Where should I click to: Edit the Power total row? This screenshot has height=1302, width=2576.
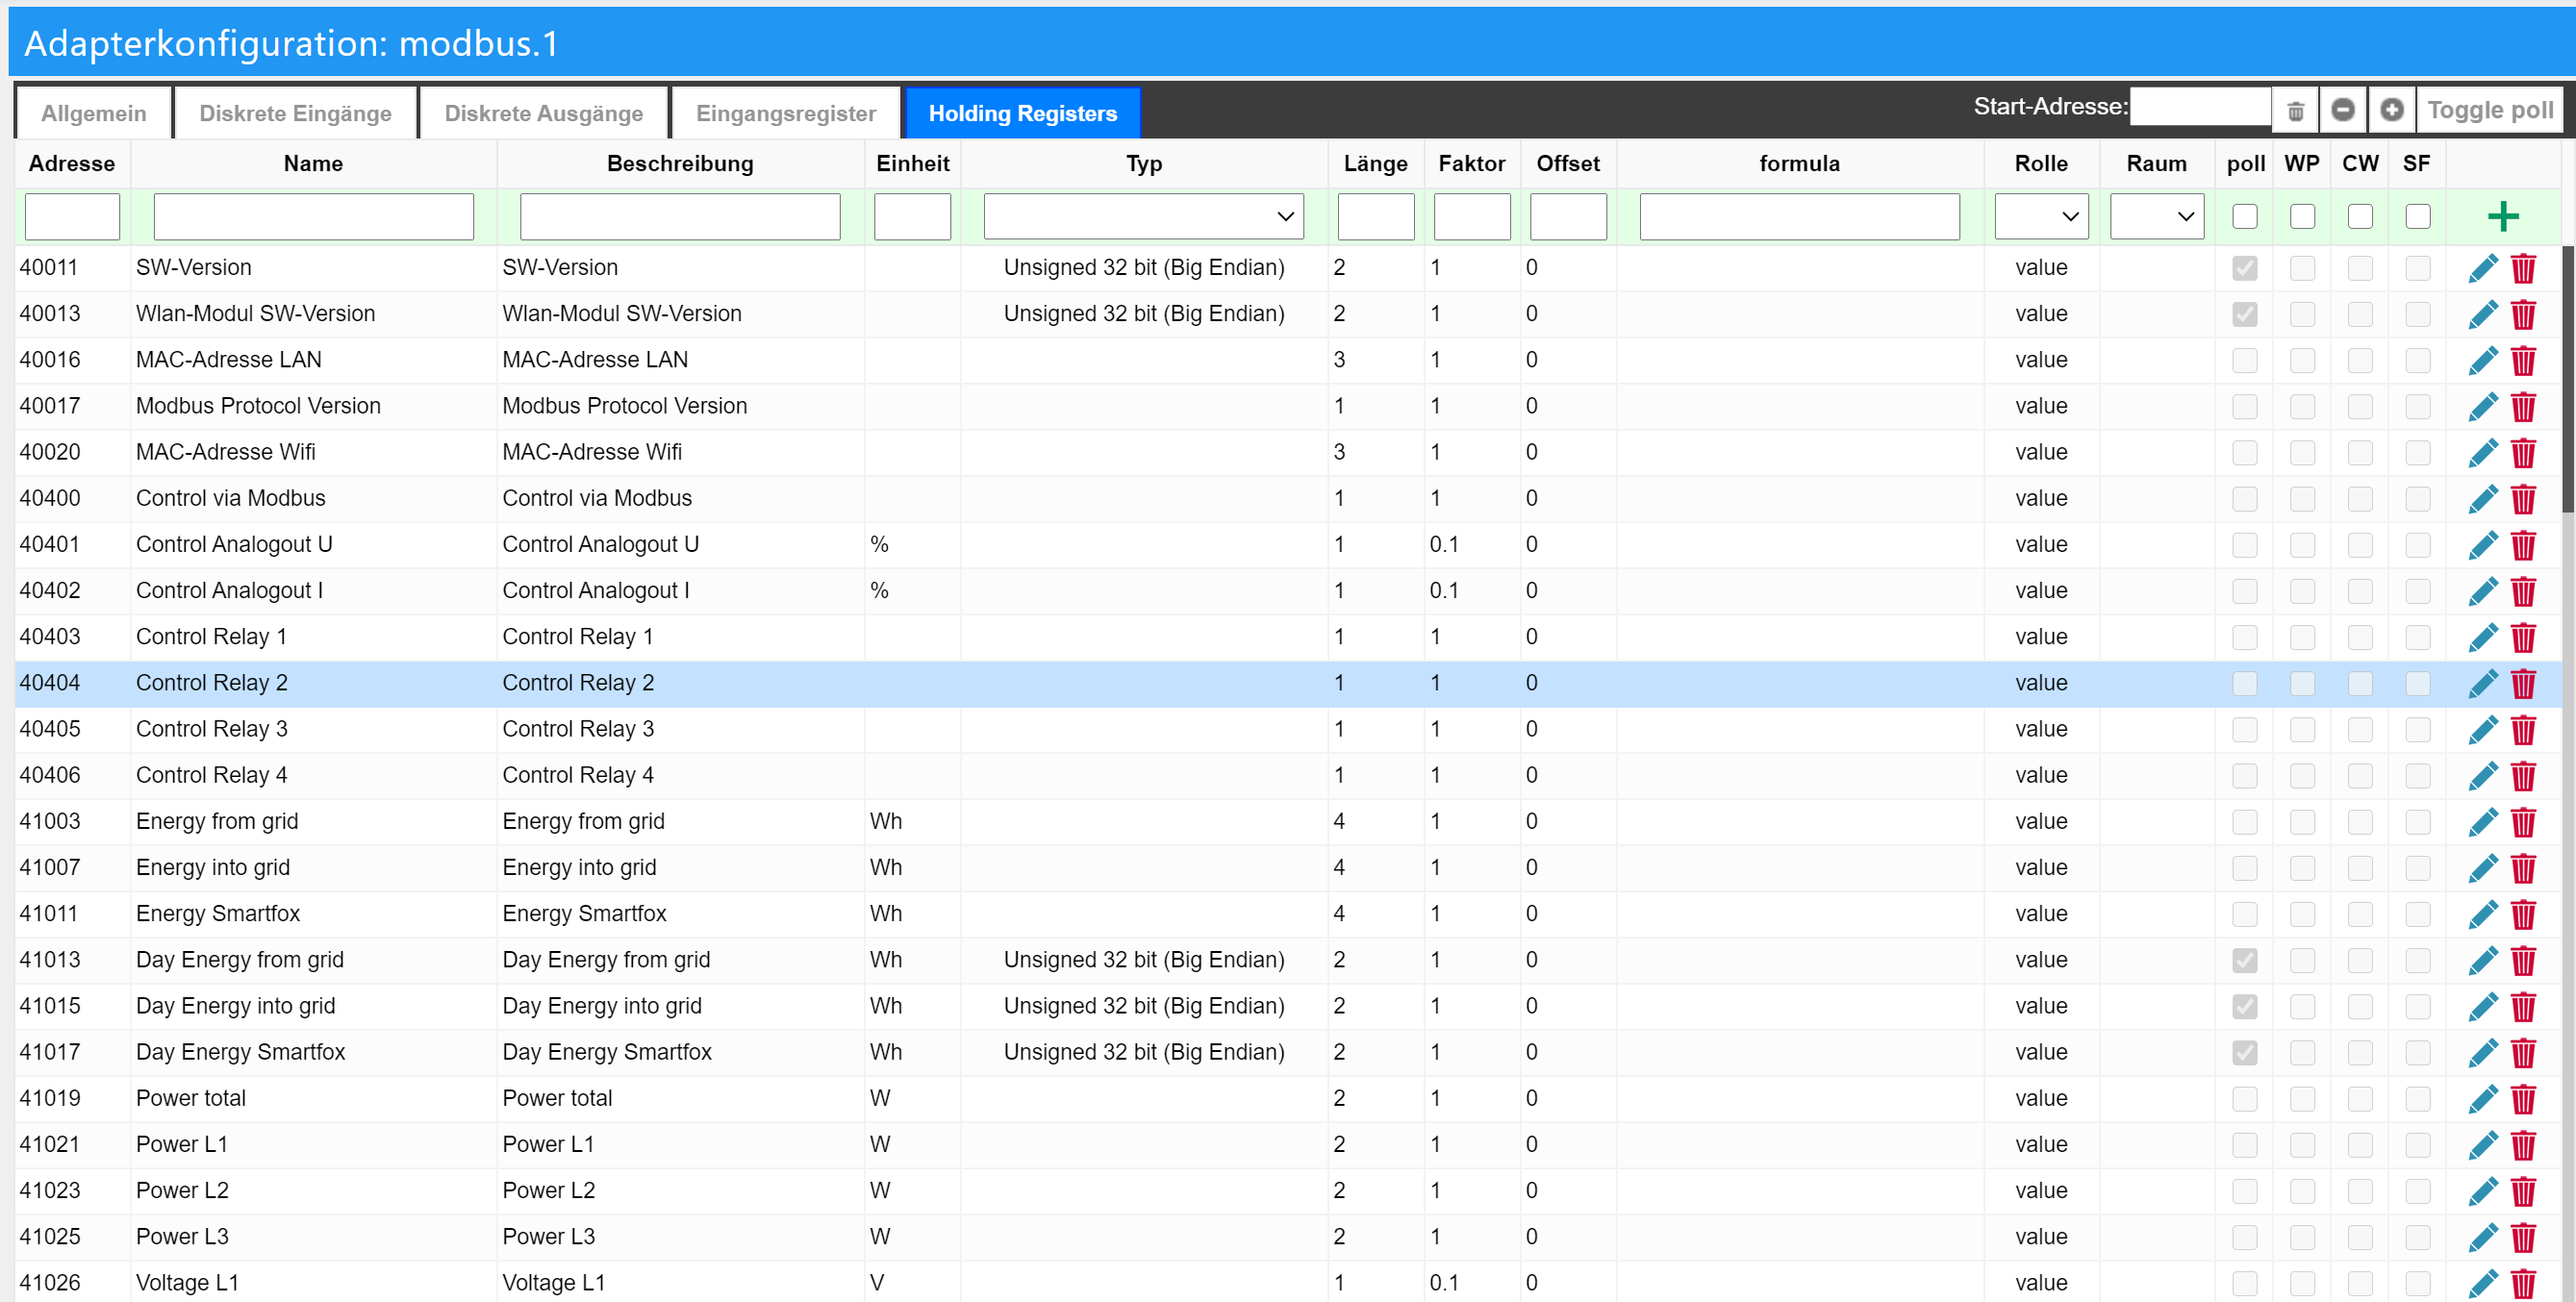click(2482, 1098)
